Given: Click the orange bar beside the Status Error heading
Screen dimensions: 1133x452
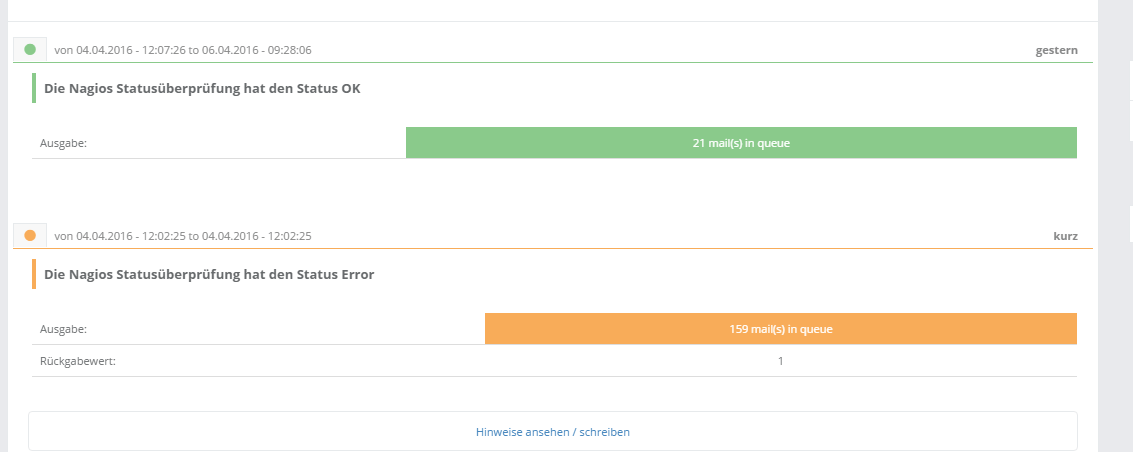Looking at the screenshot, I should point(34,274).
